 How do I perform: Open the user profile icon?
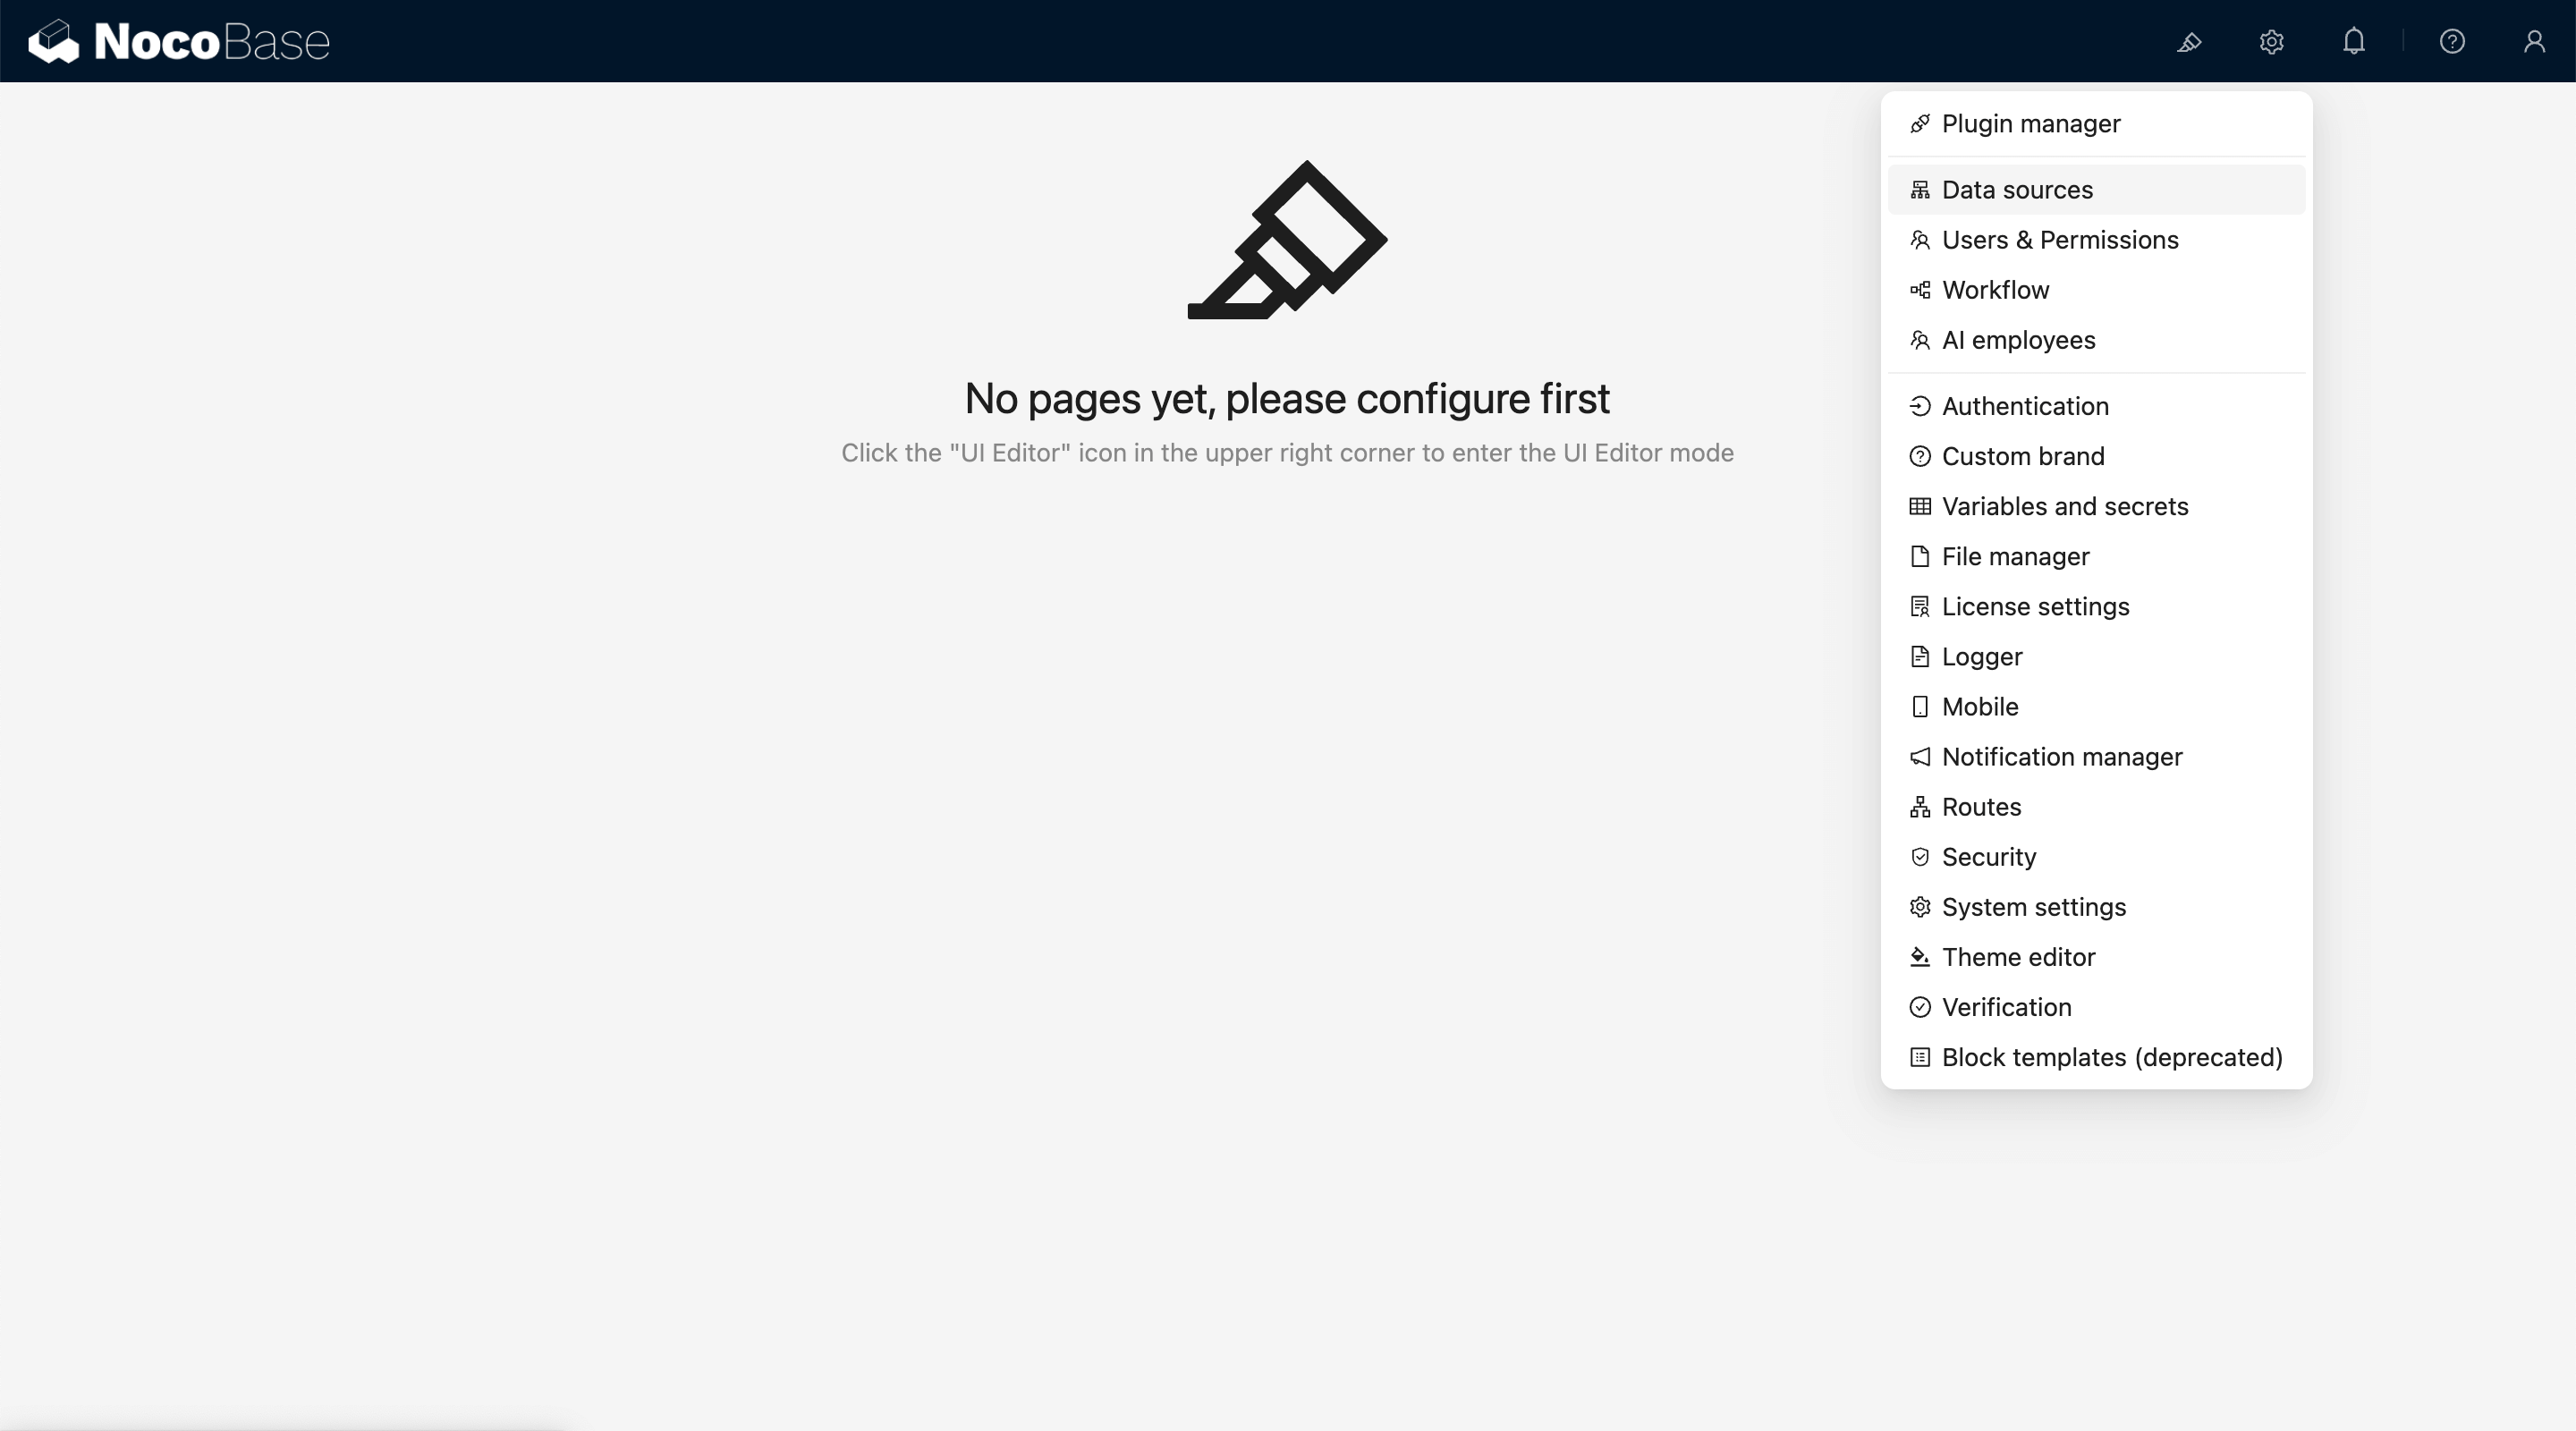(2533, 42)
